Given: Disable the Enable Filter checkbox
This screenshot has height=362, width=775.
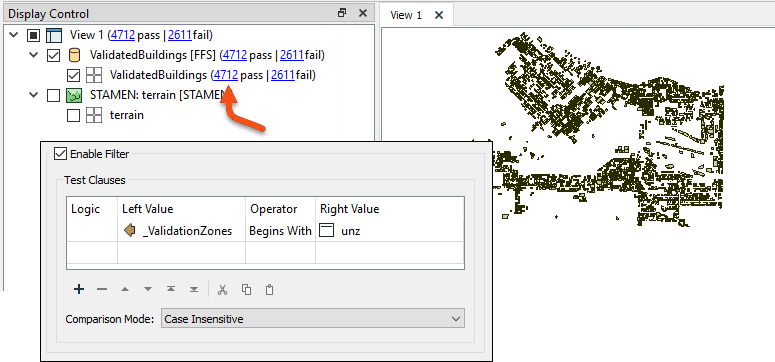Looking at the screenshot, I should coord(60,154).
